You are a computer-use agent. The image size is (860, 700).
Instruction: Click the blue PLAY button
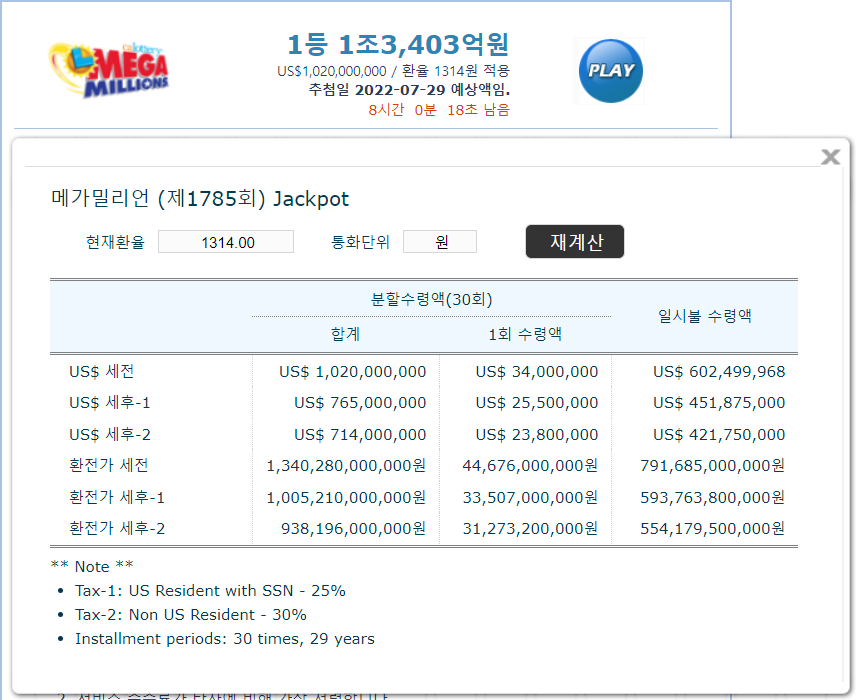pos(610,71)
